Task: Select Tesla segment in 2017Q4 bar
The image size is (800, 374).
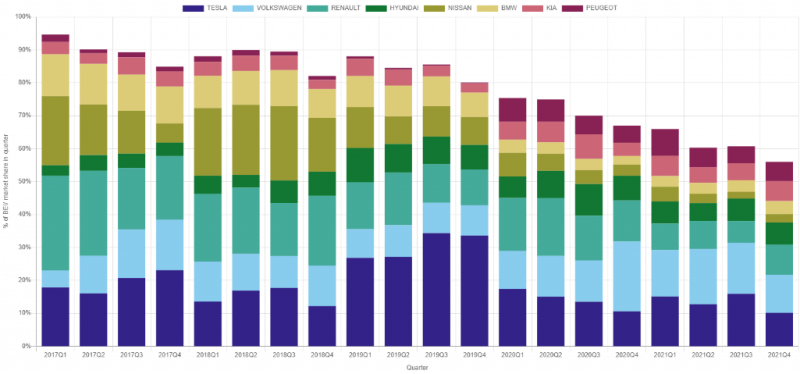Action: (x=170, y=308)
